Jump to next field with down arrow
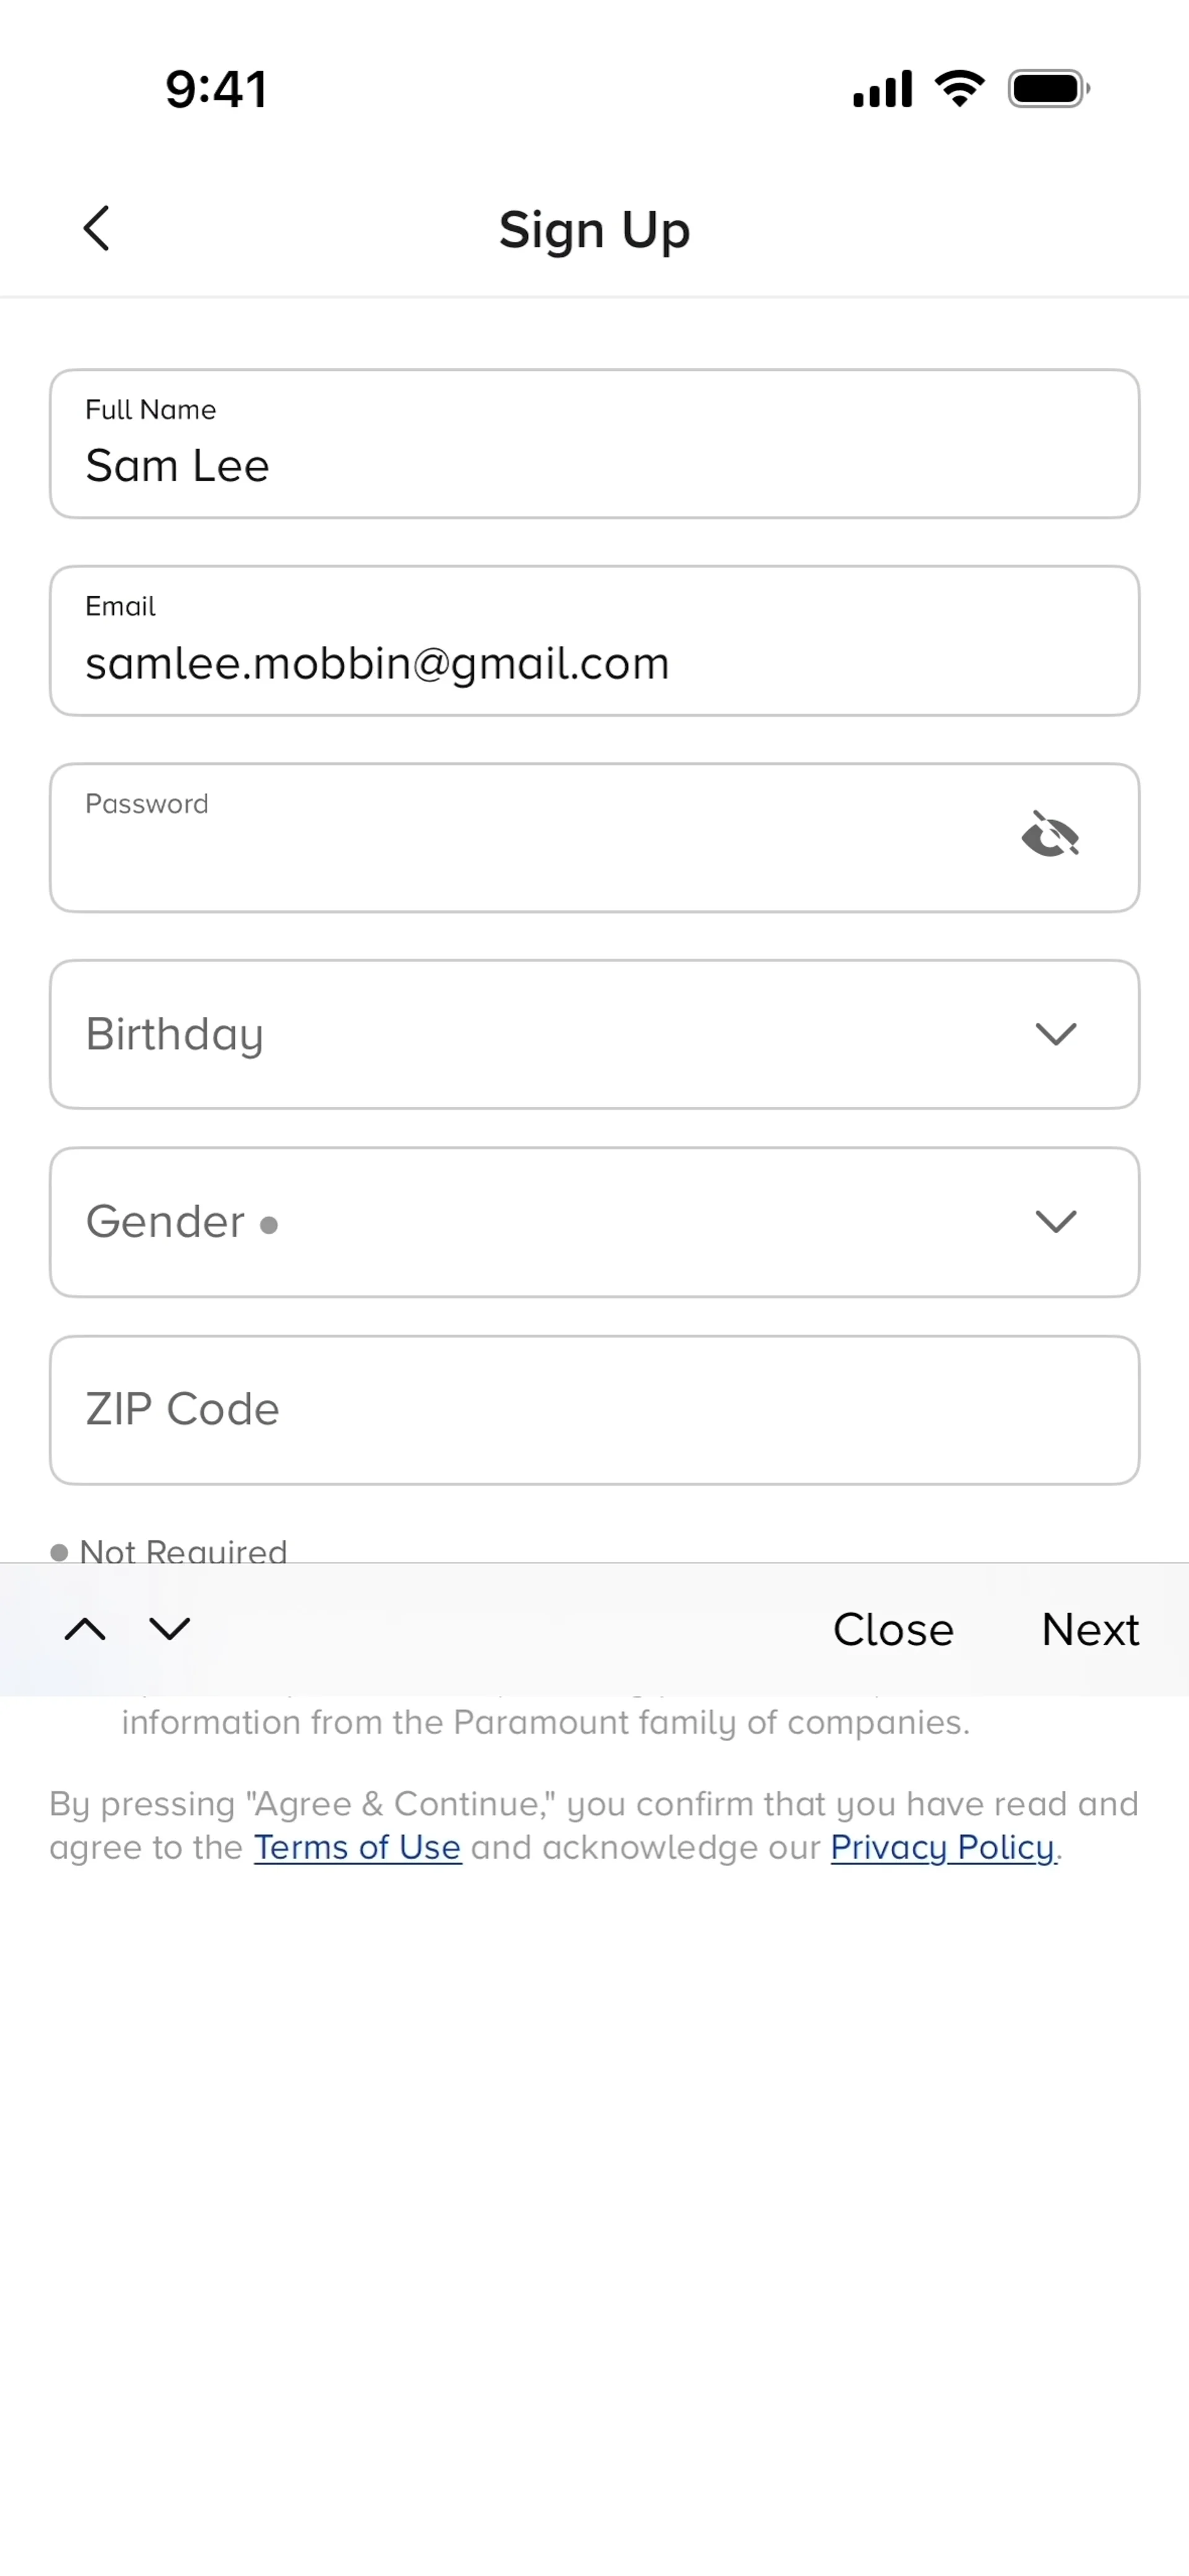This screenshot has height=2576, width=1189. coord(170,1629)
